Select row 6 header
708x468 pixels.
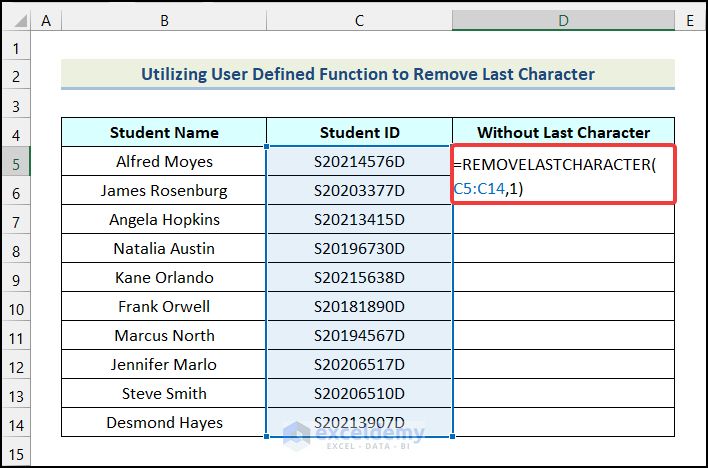click(16, 190)
